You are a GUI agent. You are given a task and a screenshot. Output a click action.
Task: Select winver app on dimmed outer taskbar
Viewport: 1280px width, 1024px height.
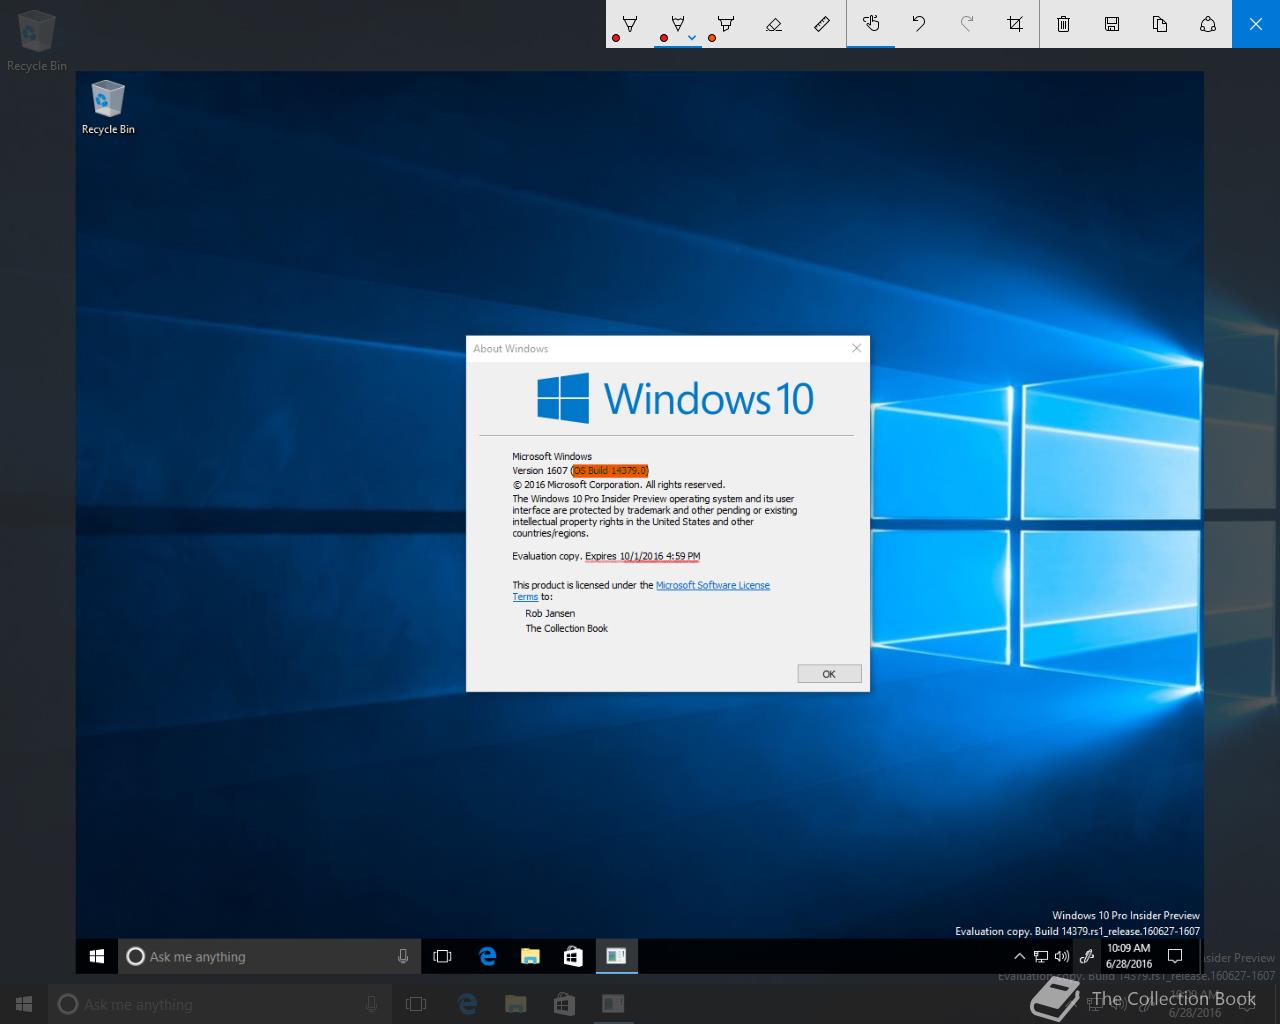(x=612, y=1004)
